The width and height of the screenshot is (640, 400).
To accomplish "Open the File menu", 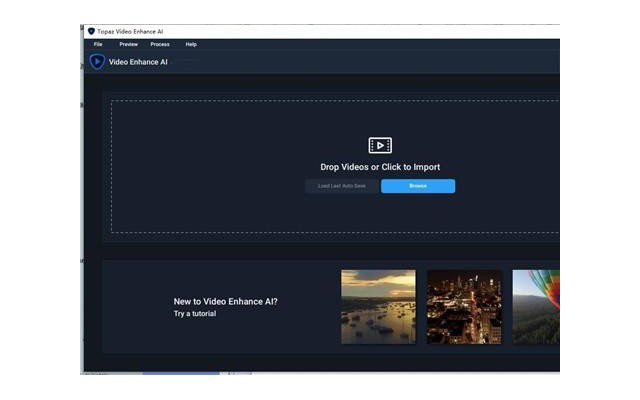I will pyautogui.click(x=98, y=44).
